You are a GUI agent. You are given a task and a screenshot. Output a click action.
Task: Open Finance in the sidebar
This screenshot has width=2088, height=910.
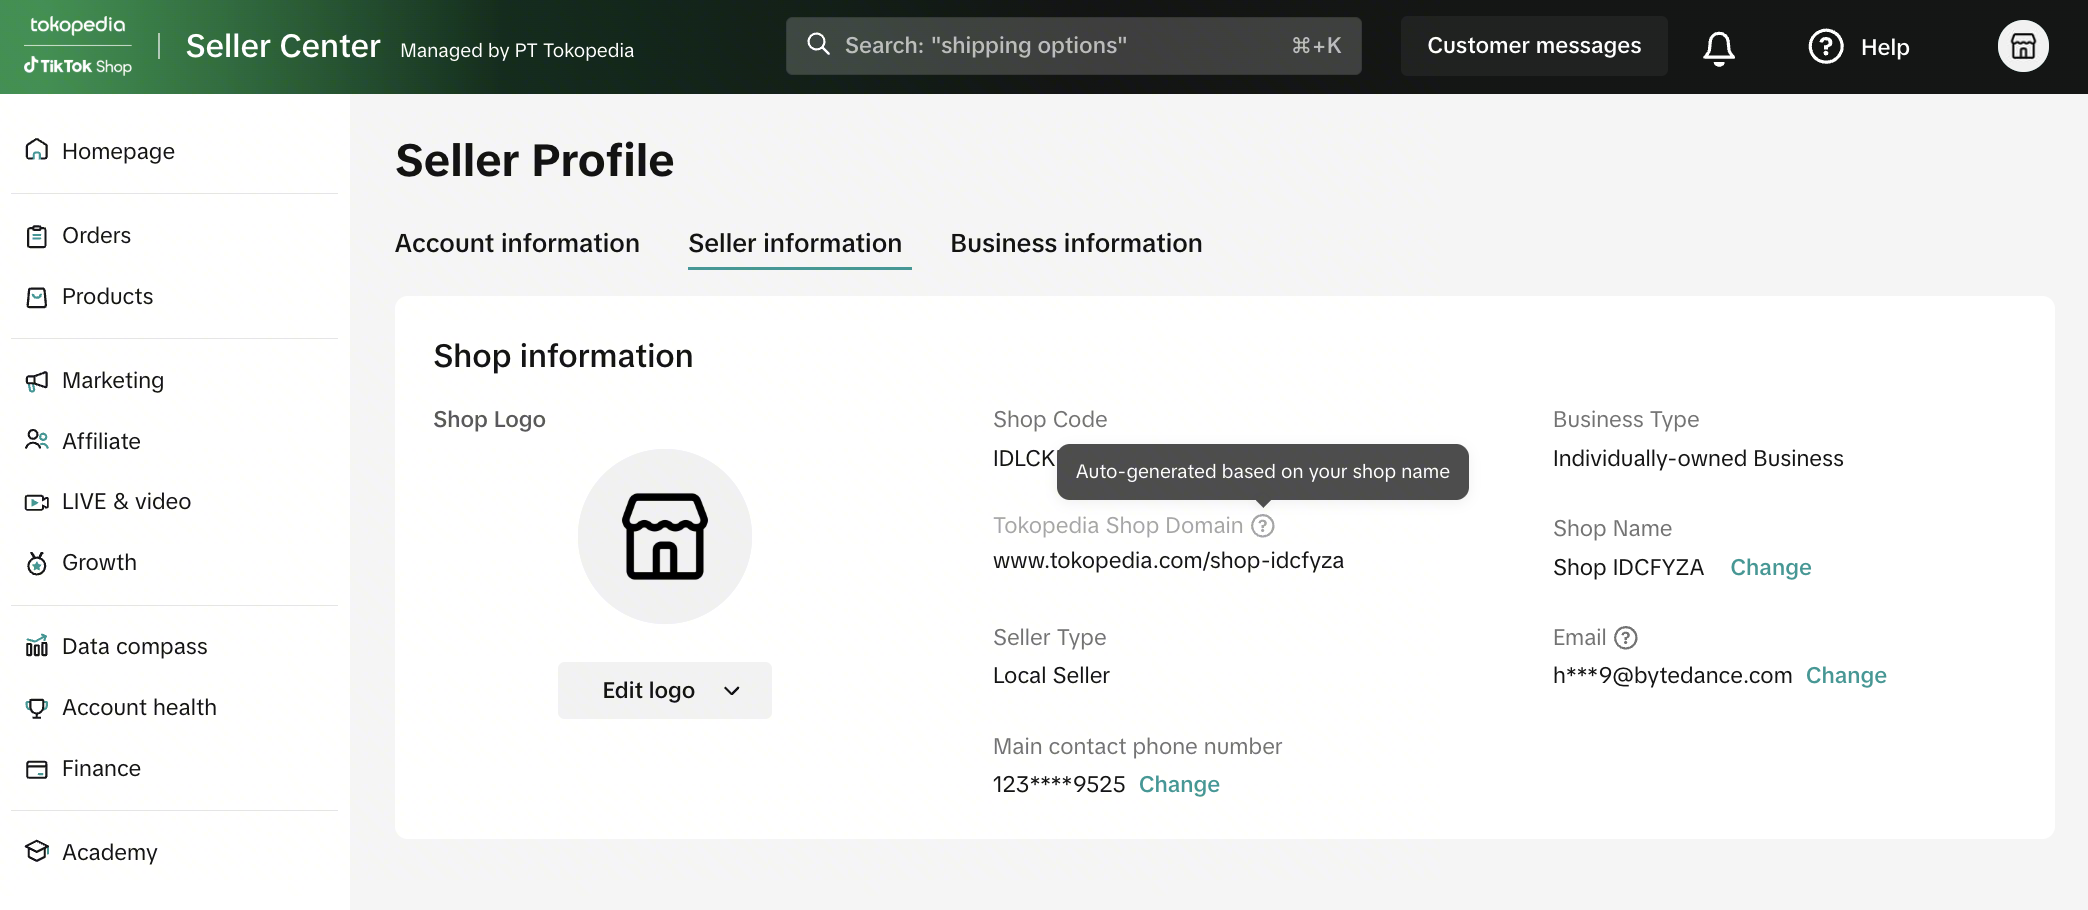pyautogui.click(x=101, y=769)
